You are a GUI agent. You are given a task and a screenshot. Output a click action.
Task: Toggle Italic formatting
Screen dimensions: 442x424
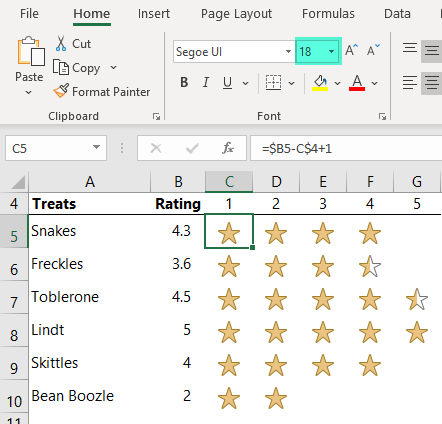[x=206, y=82]
